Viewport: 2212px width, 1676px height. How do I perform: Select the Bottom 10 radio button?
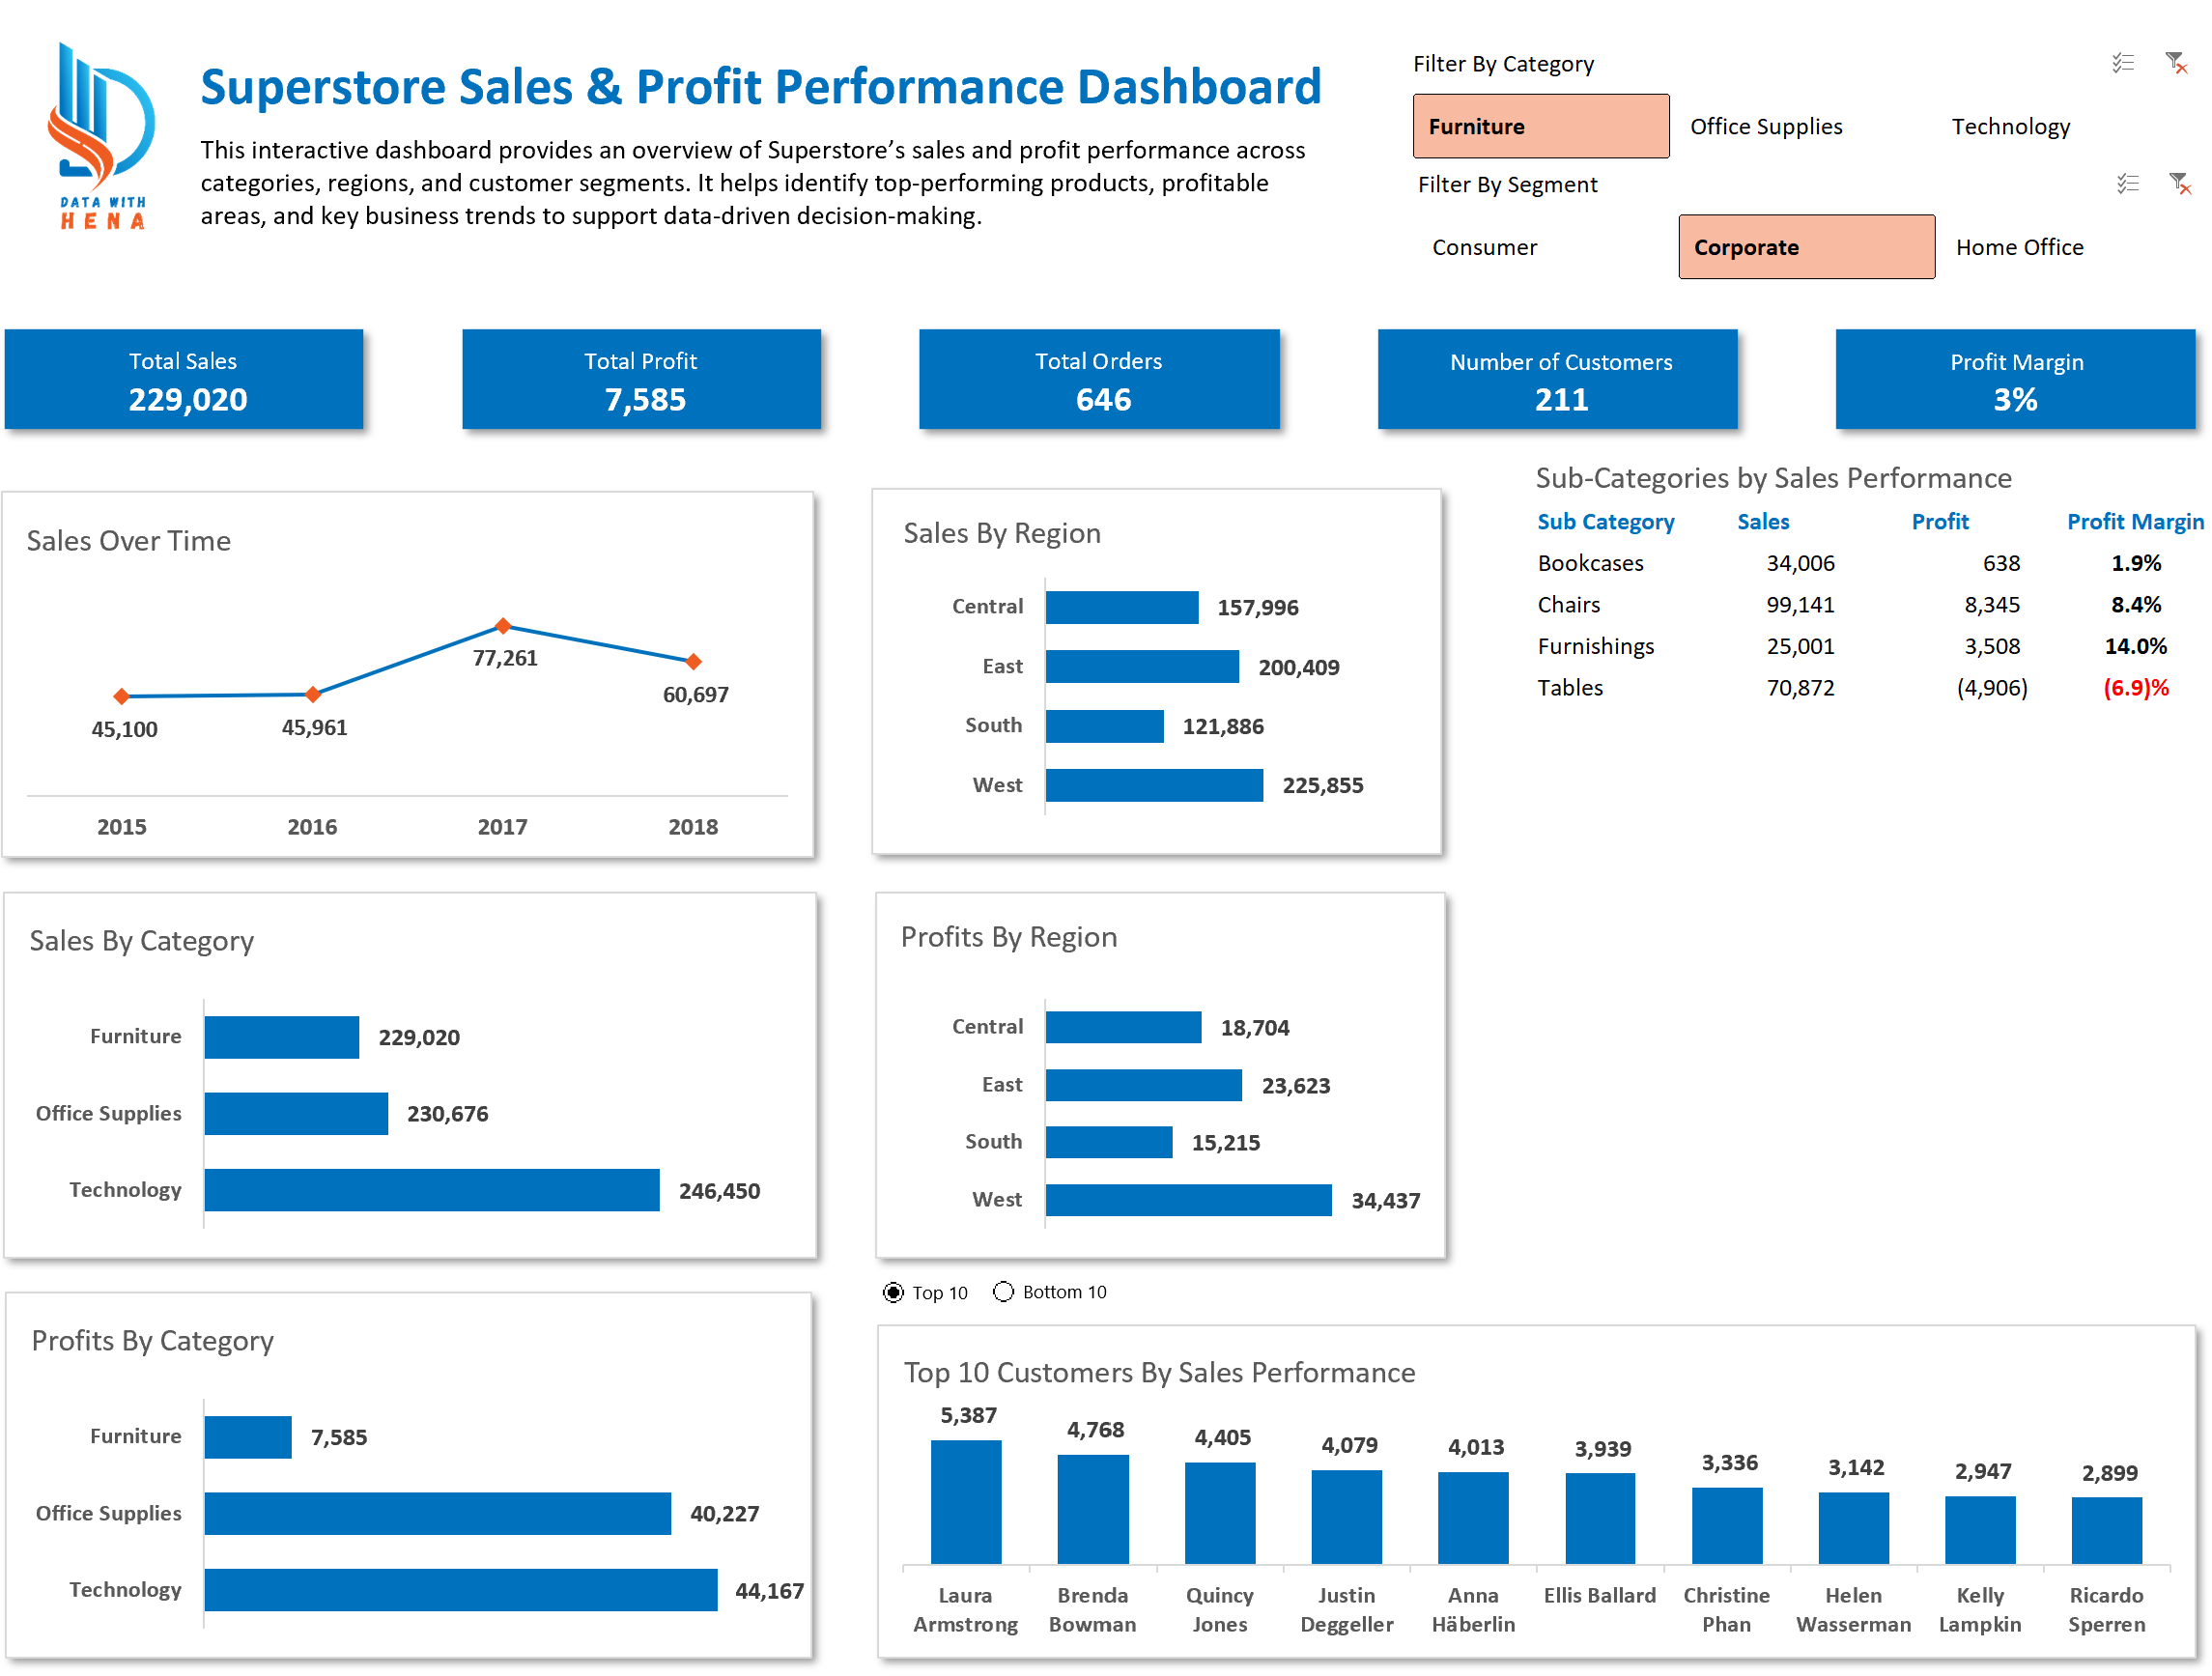1002,1292
